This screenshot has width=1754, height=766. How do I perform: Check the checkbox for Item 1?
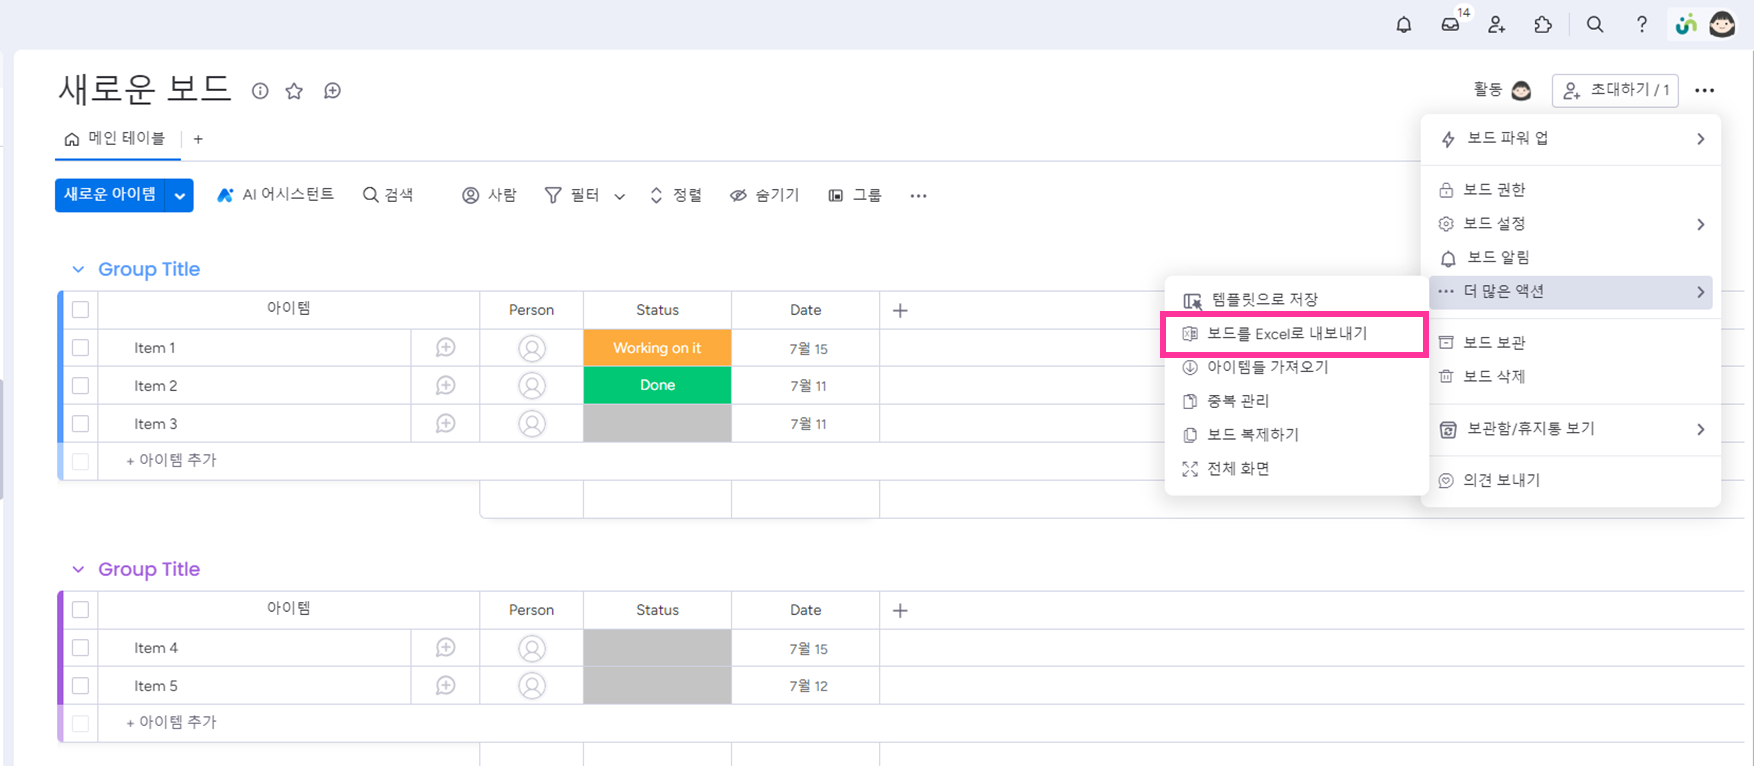point(81,348)
